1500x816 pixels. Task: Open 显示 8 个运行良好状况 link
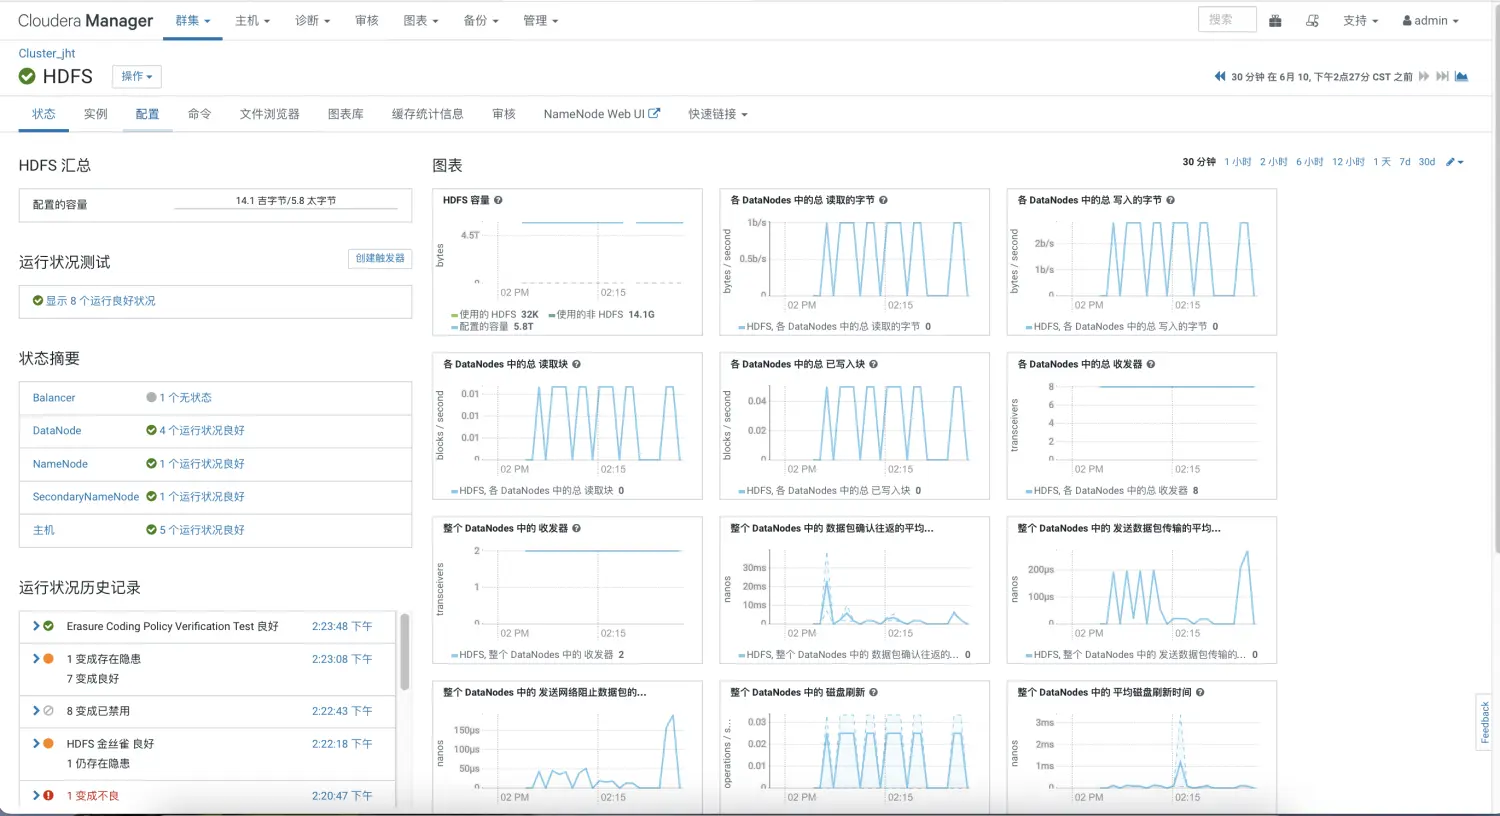pos(100,301)
